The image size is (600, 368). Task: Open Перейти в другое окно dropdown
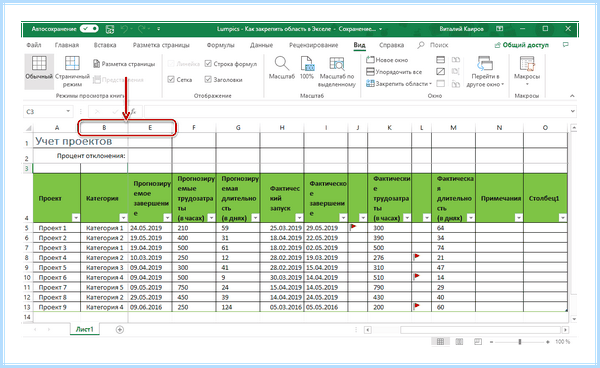485,72
